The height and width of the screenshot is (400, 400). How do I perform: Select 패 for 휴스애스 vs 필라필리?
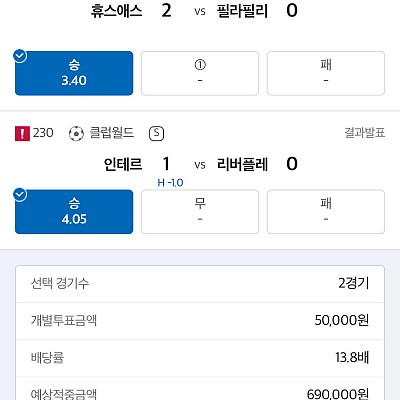pyautogui.click(x=326, y=73)
